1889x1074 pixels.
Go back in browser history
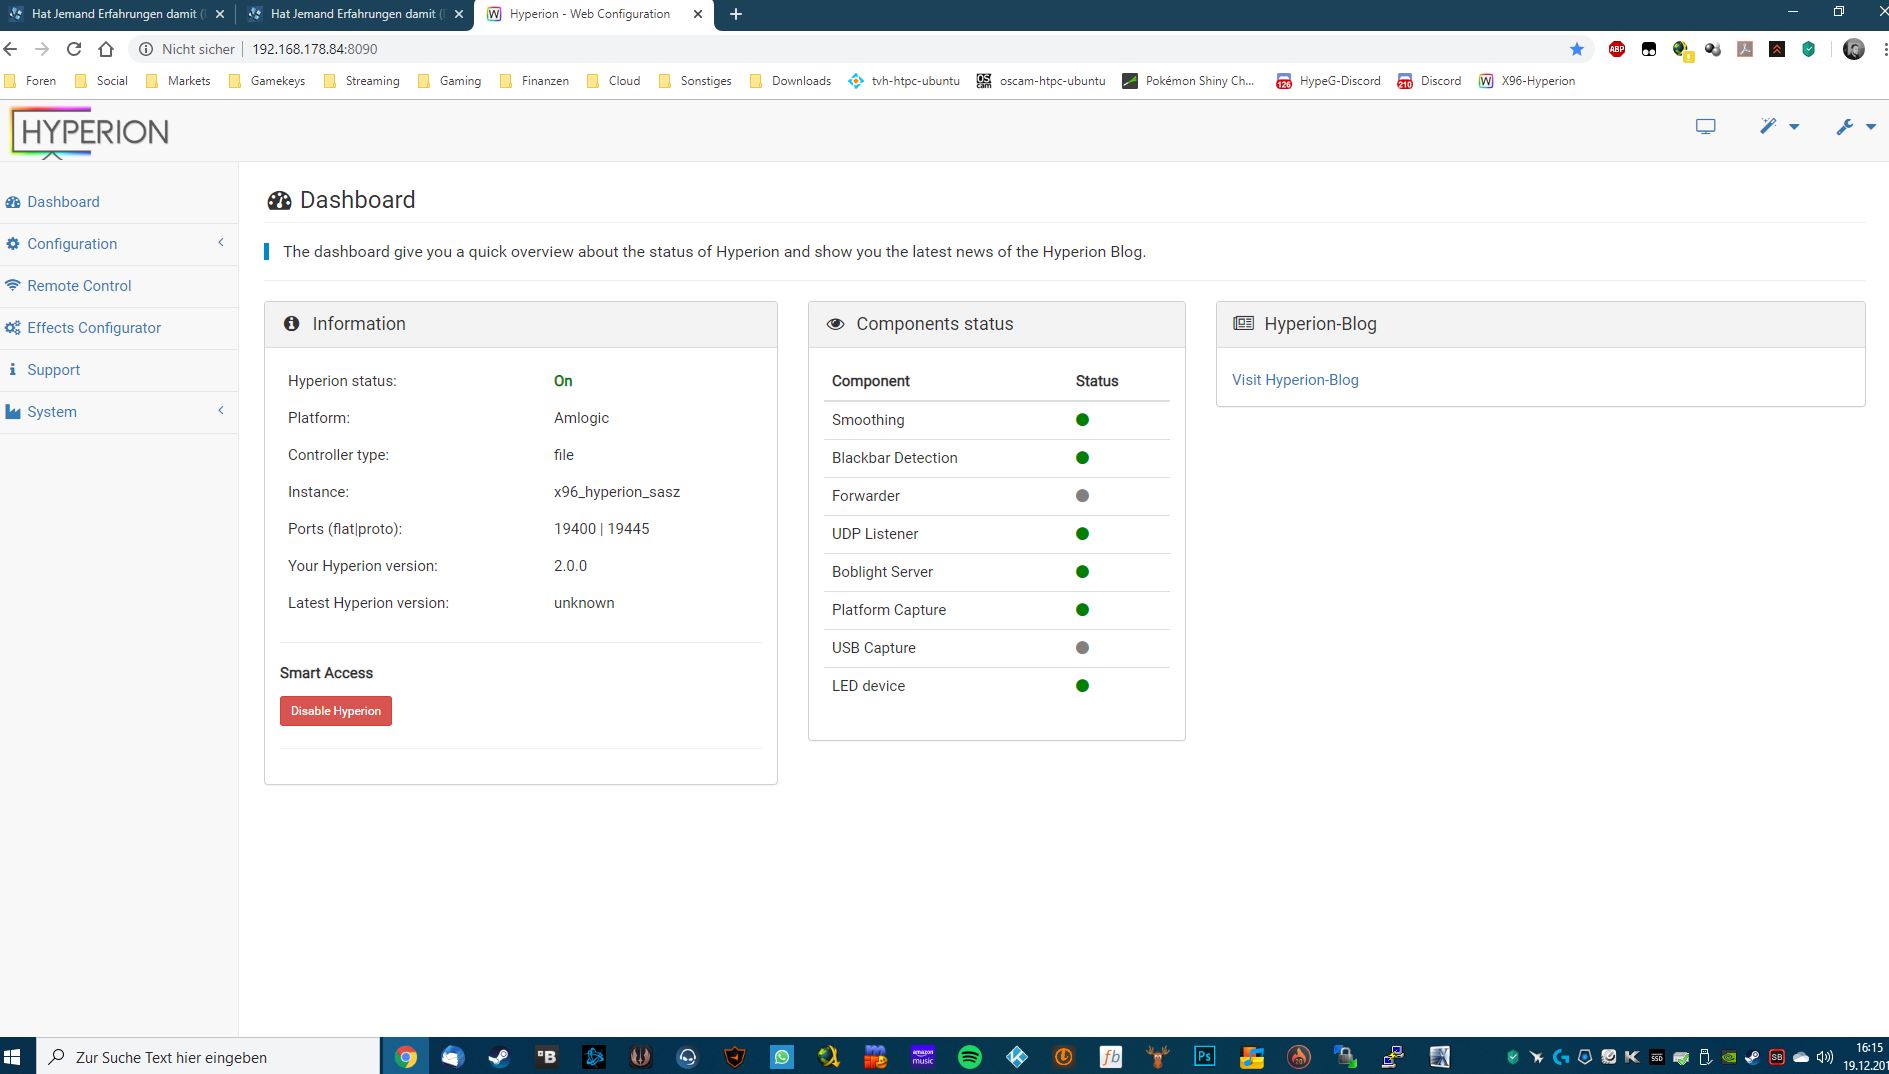pos(11,49)
